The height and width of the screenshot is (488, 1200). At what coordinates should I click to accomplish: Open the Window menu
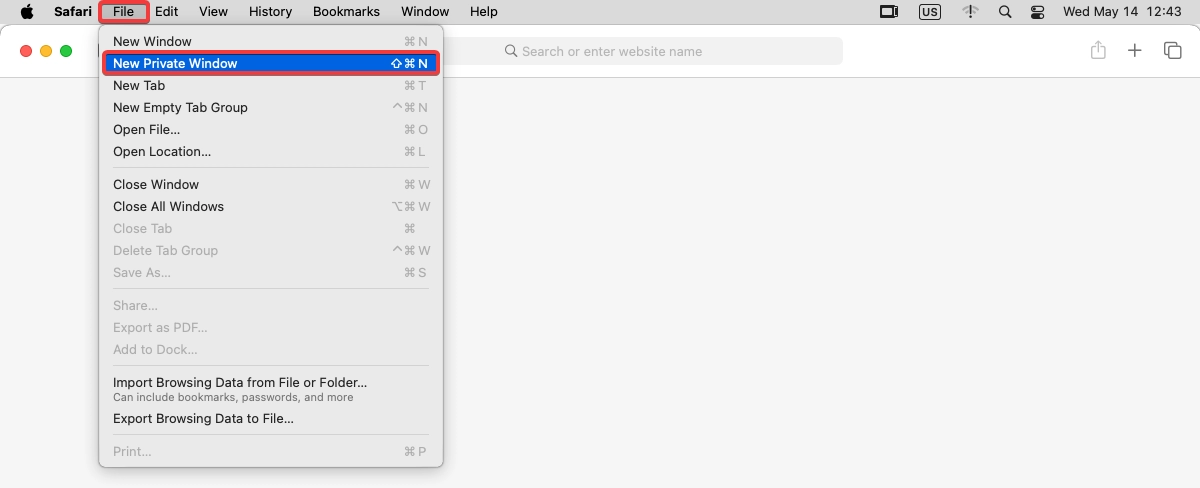pyautogui.click(x=425, y=12)
